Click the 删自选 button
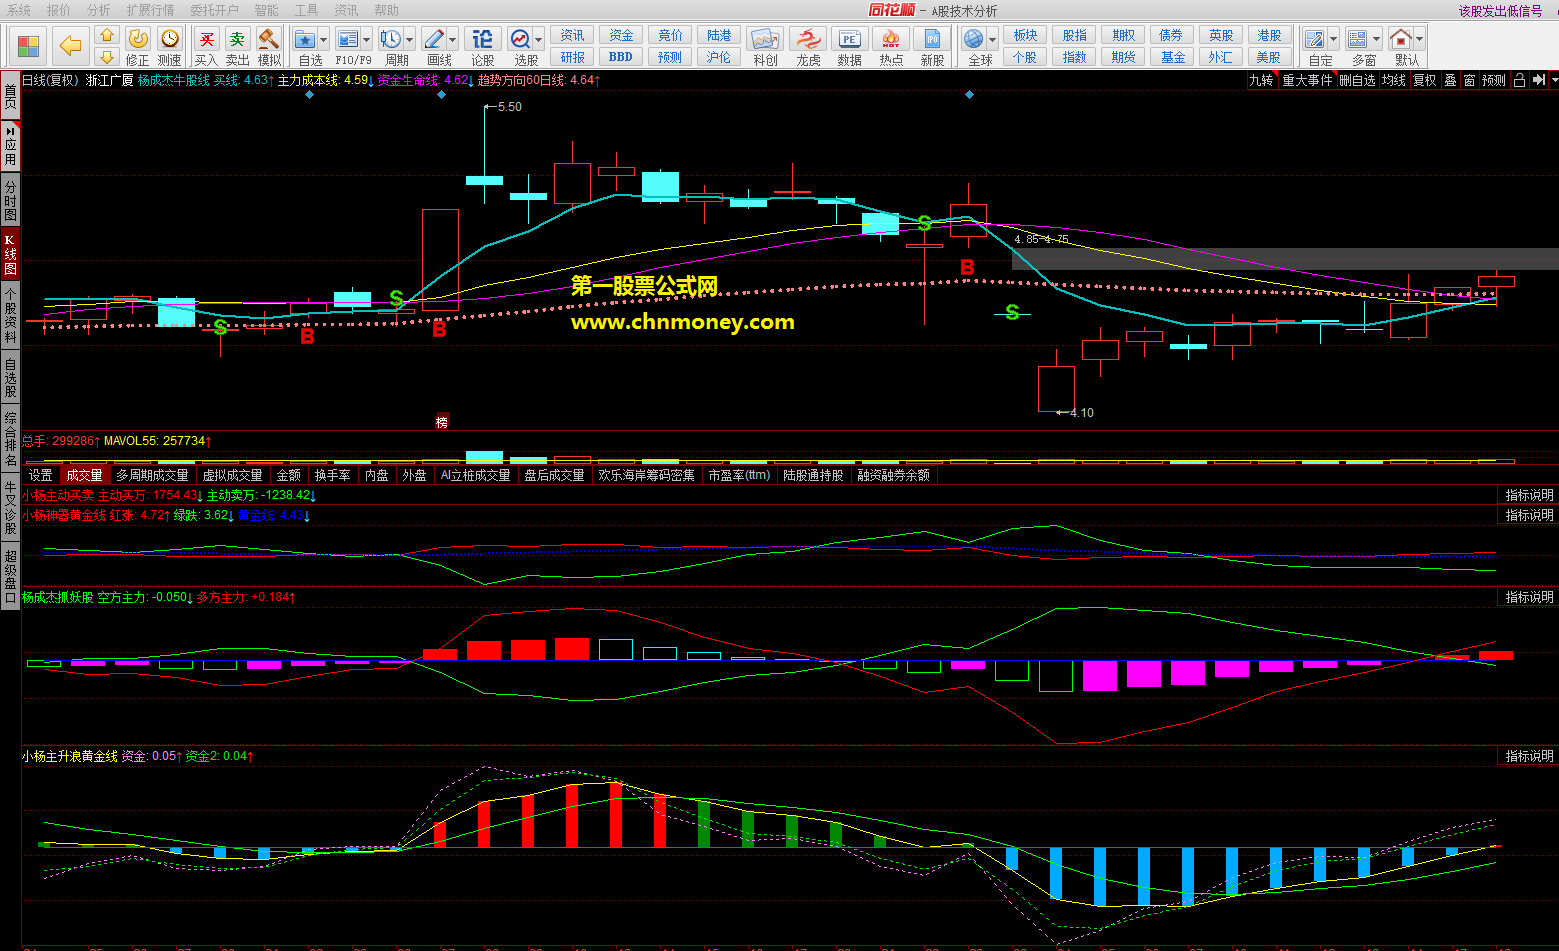The image size is (1559, 951). (x=1358, y=80)
